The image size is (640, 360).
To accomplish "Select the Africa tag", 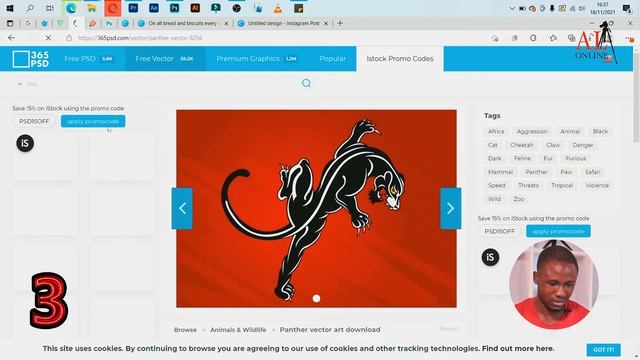I will 496,131.
